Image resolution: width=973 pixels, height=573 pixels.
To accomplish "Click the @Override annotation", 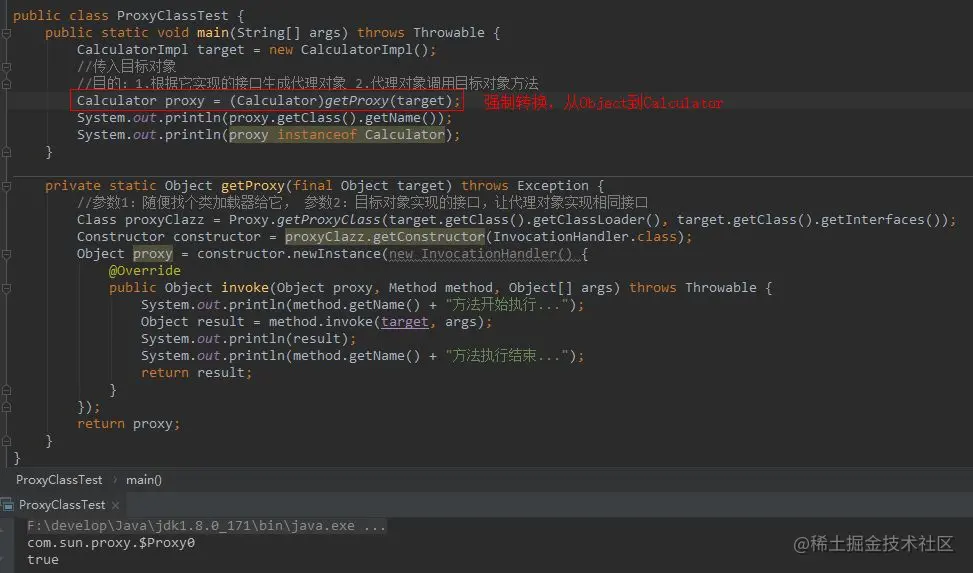I will point(145,271).
